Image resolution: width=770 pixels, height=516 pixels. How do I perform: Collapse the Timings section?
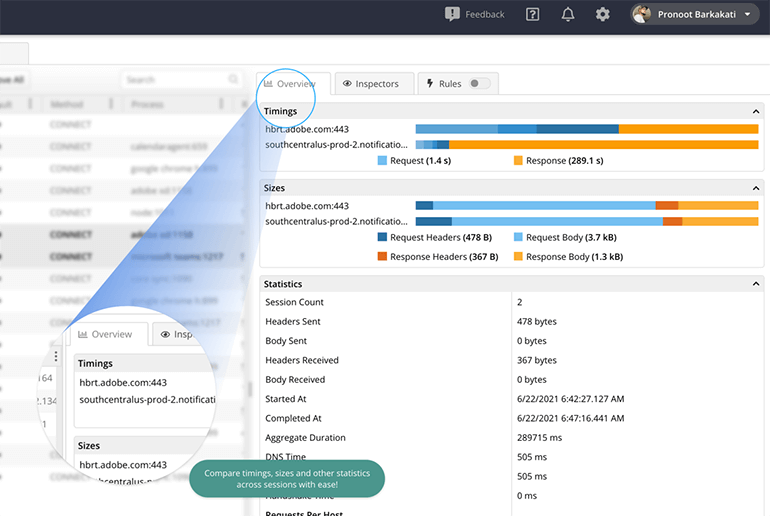756,111
